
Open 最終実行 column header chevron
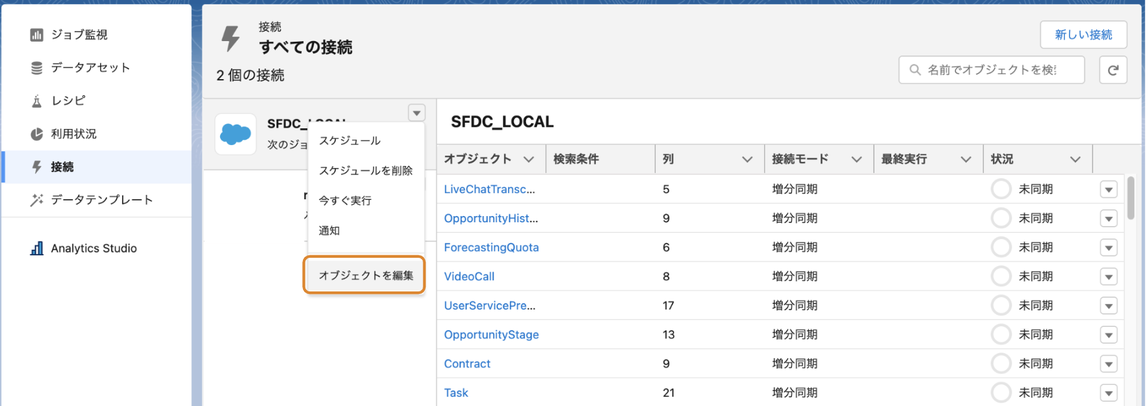[966, 159]
